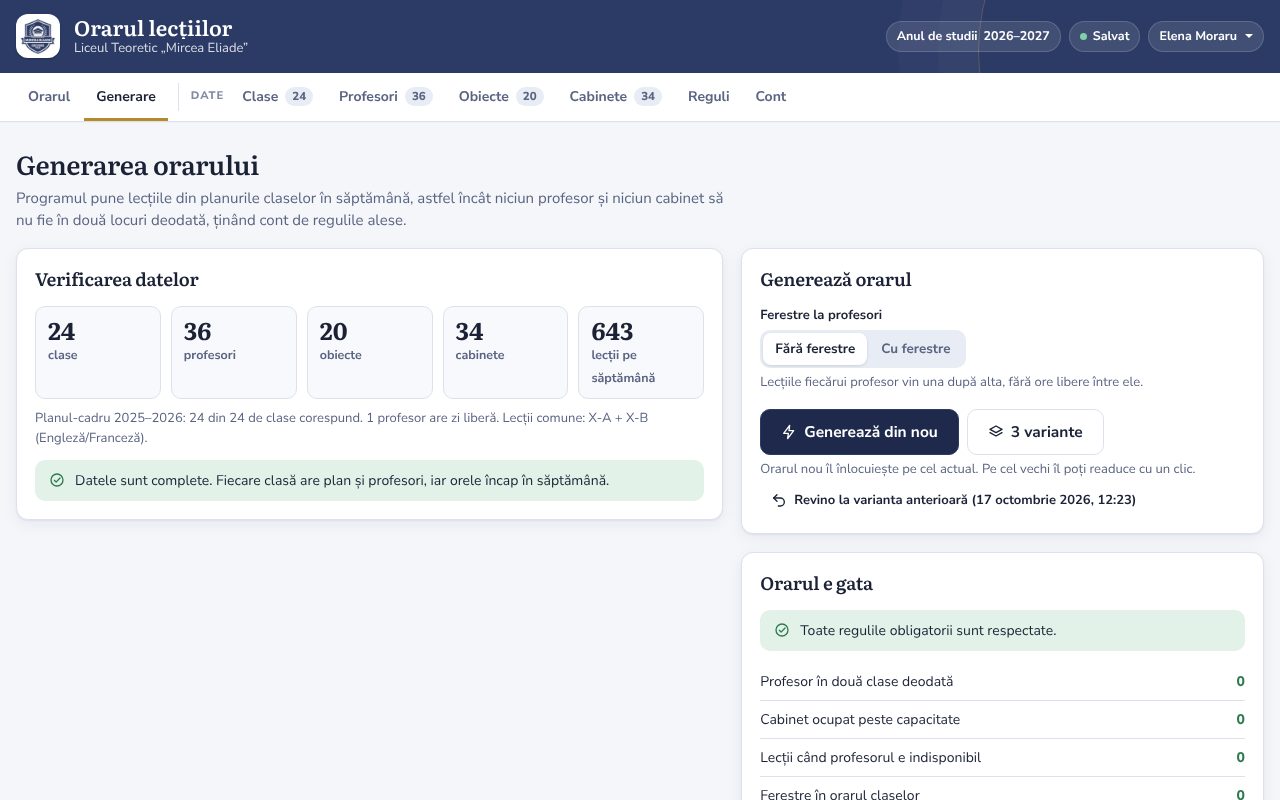
Task: Switch to the Generare tab
Action: (x=126, y=97)
